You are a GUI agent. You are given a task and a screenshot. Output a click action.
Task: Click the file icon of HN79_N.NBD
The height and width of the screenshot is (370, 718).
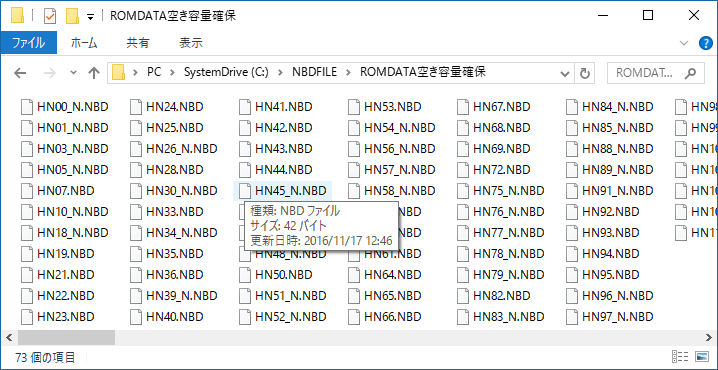point(463,275)
